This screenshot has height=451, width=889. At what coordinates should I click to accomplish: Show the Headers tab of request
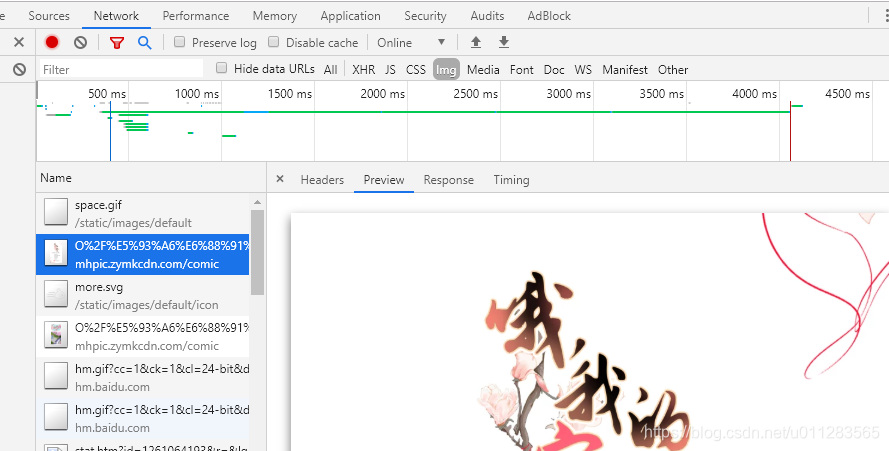[x=322, y=180]
